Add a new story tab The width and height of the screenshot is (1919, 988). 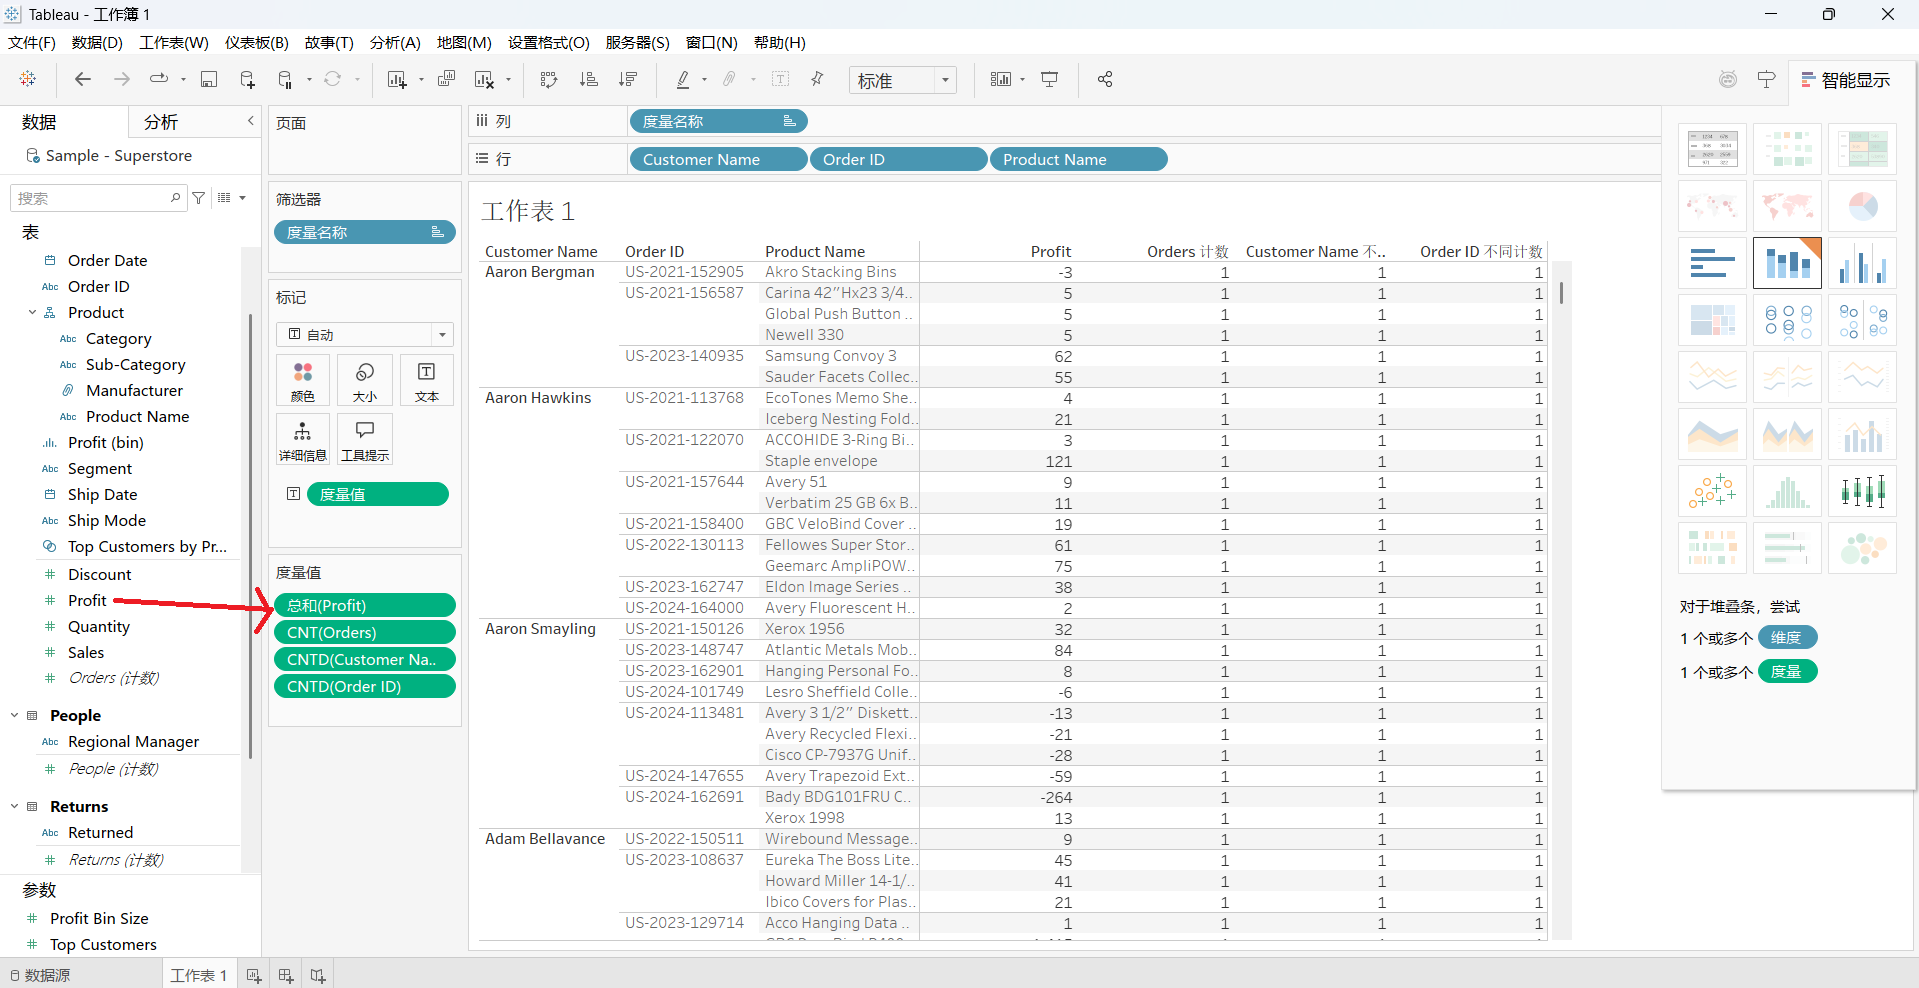click(x=318, y=975)
